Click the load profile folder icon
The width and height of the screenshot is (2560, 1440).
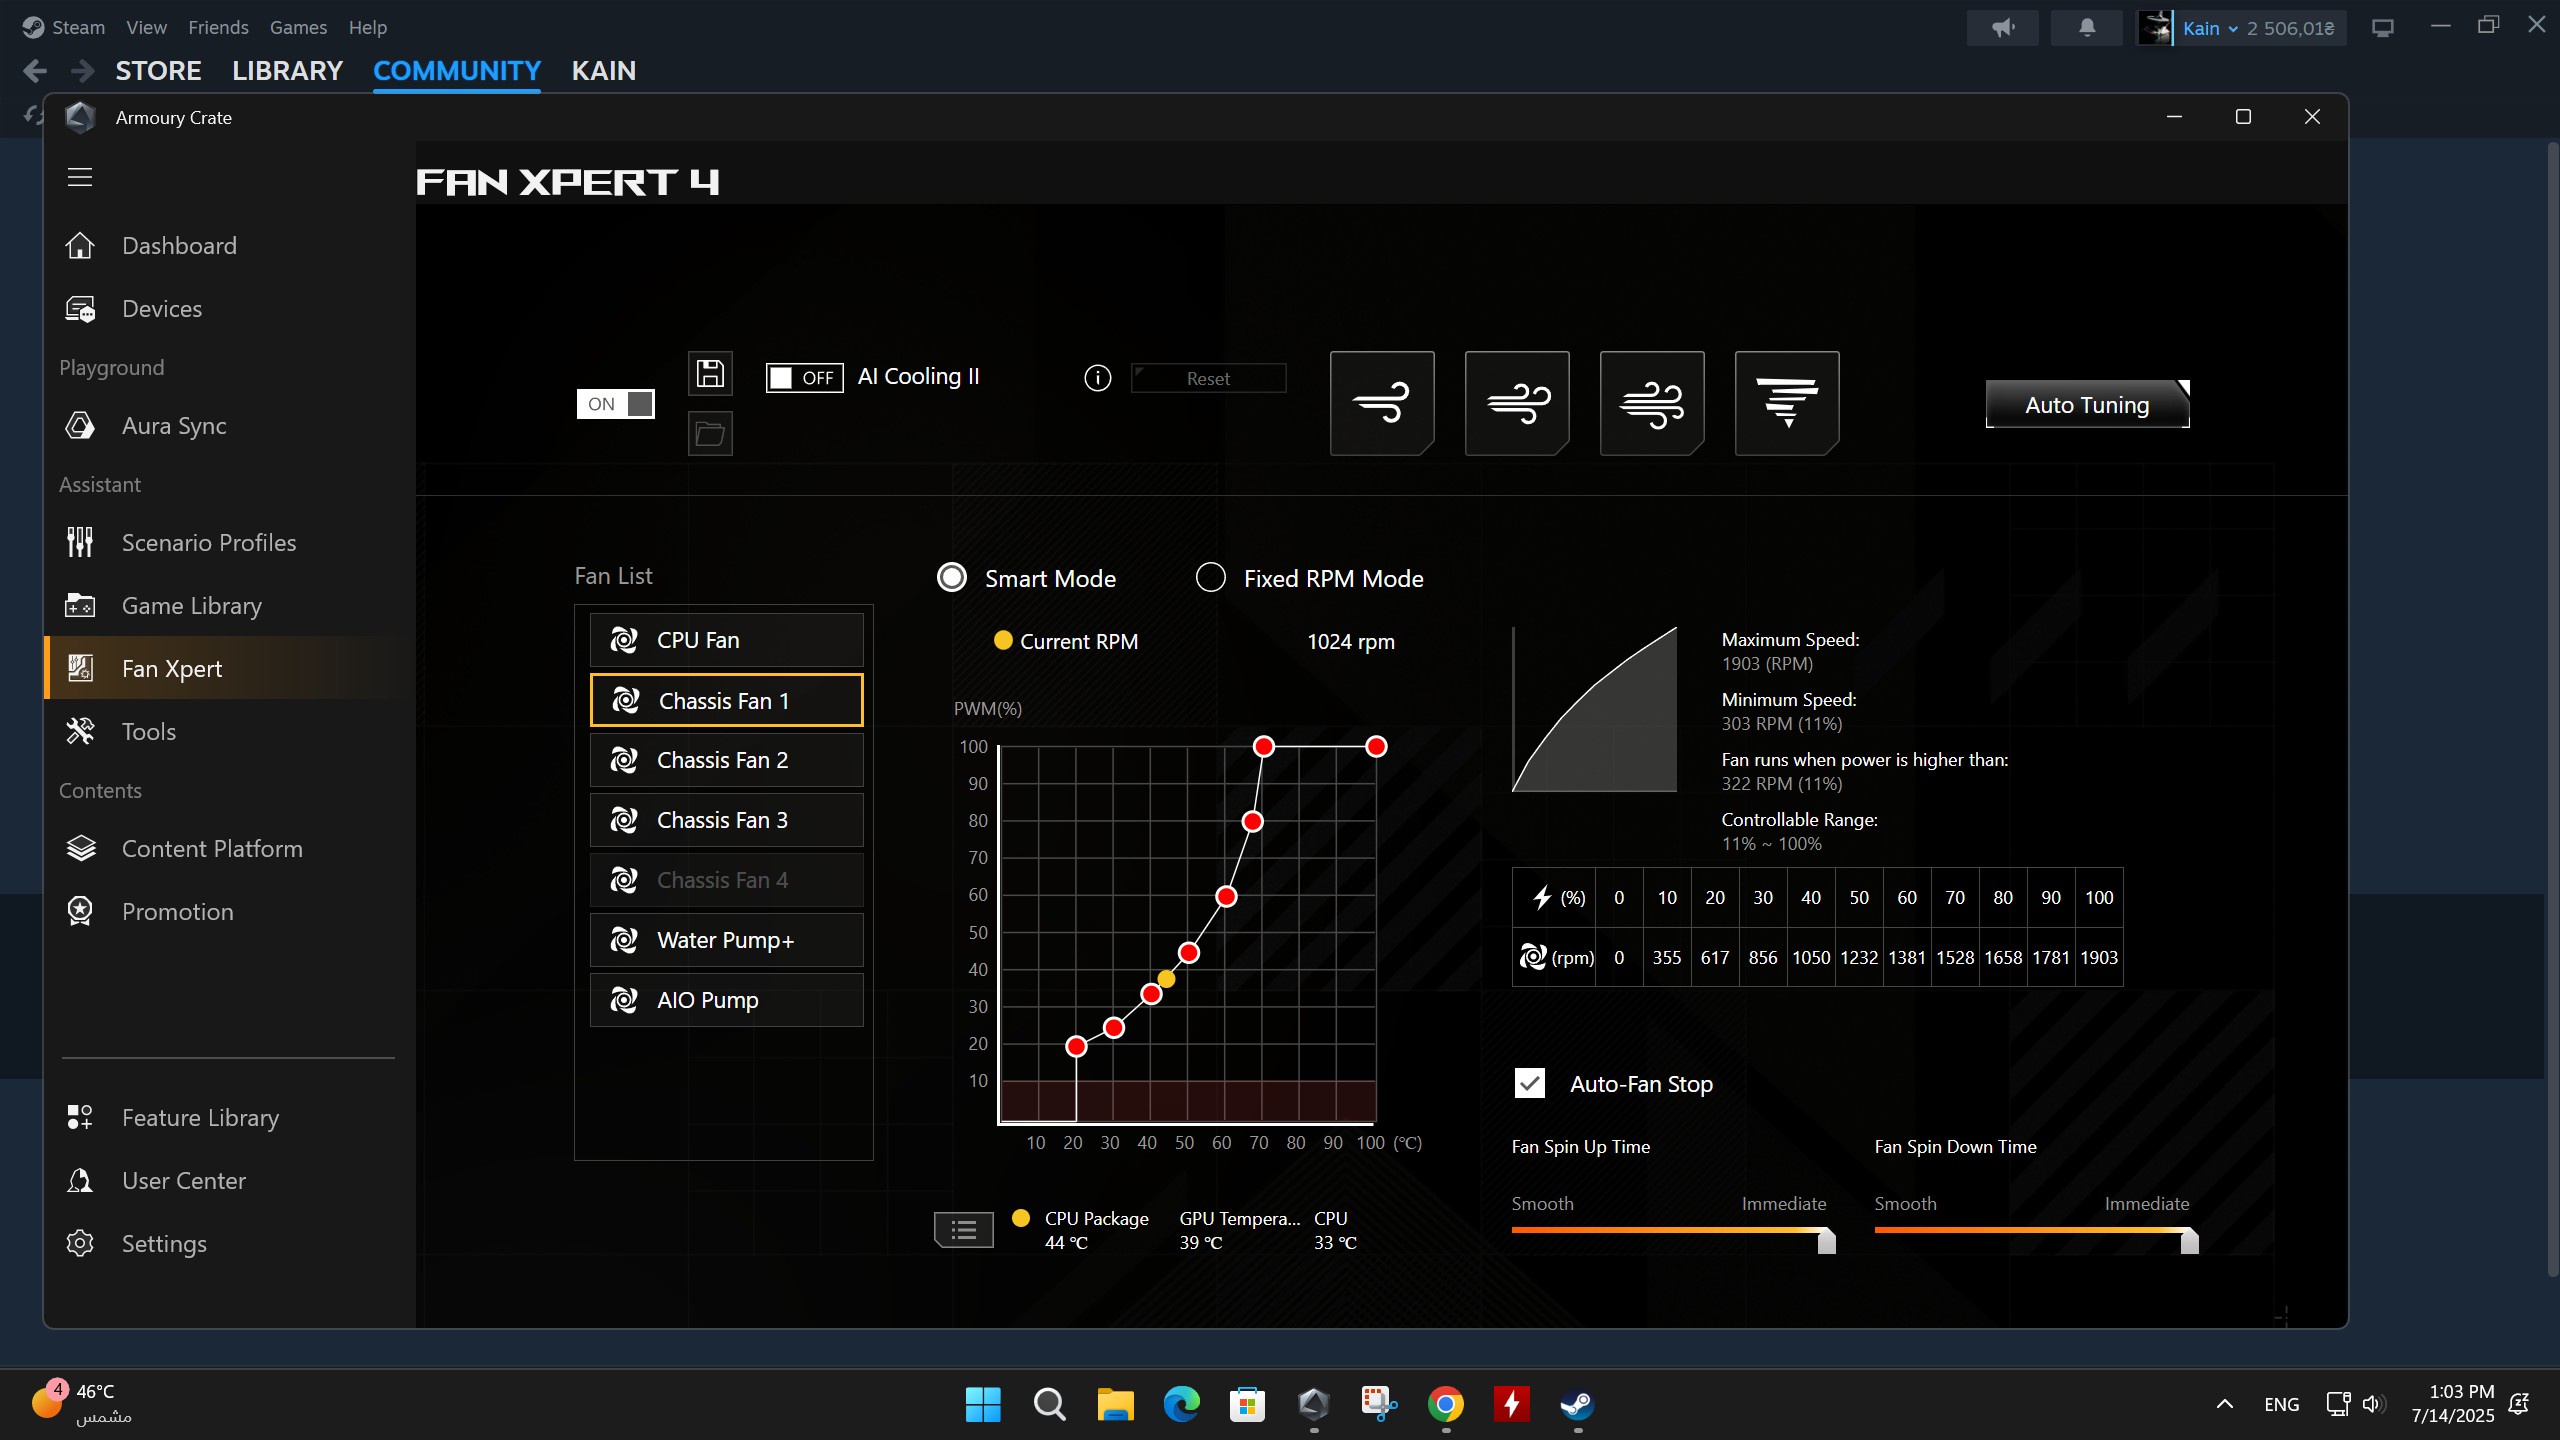coord(710,434)
